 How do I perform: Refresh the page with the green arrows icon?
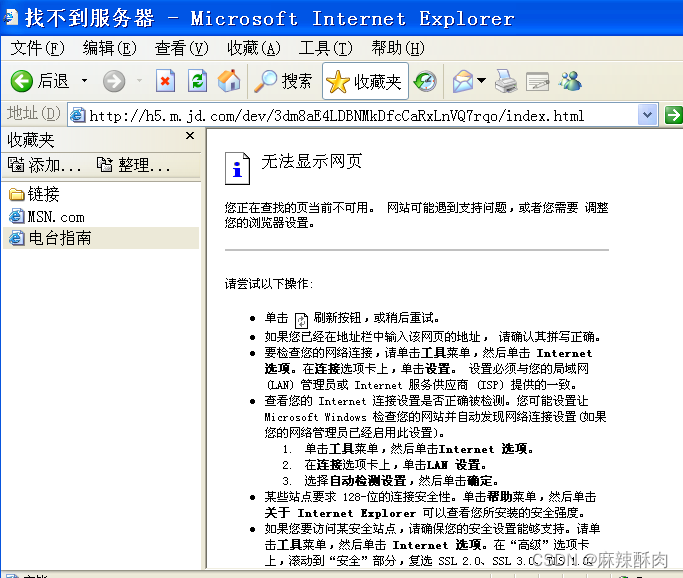(x=197, y=81)
